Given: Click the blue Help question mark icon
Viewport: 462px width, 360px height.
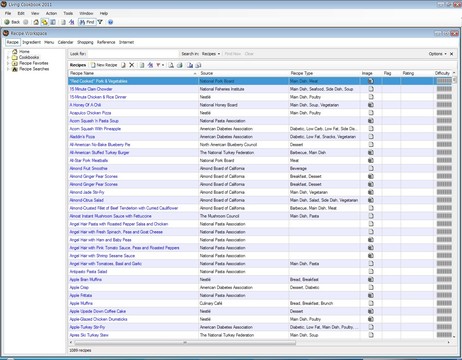Looking at the screenshot, I should (x=110, y=22).
